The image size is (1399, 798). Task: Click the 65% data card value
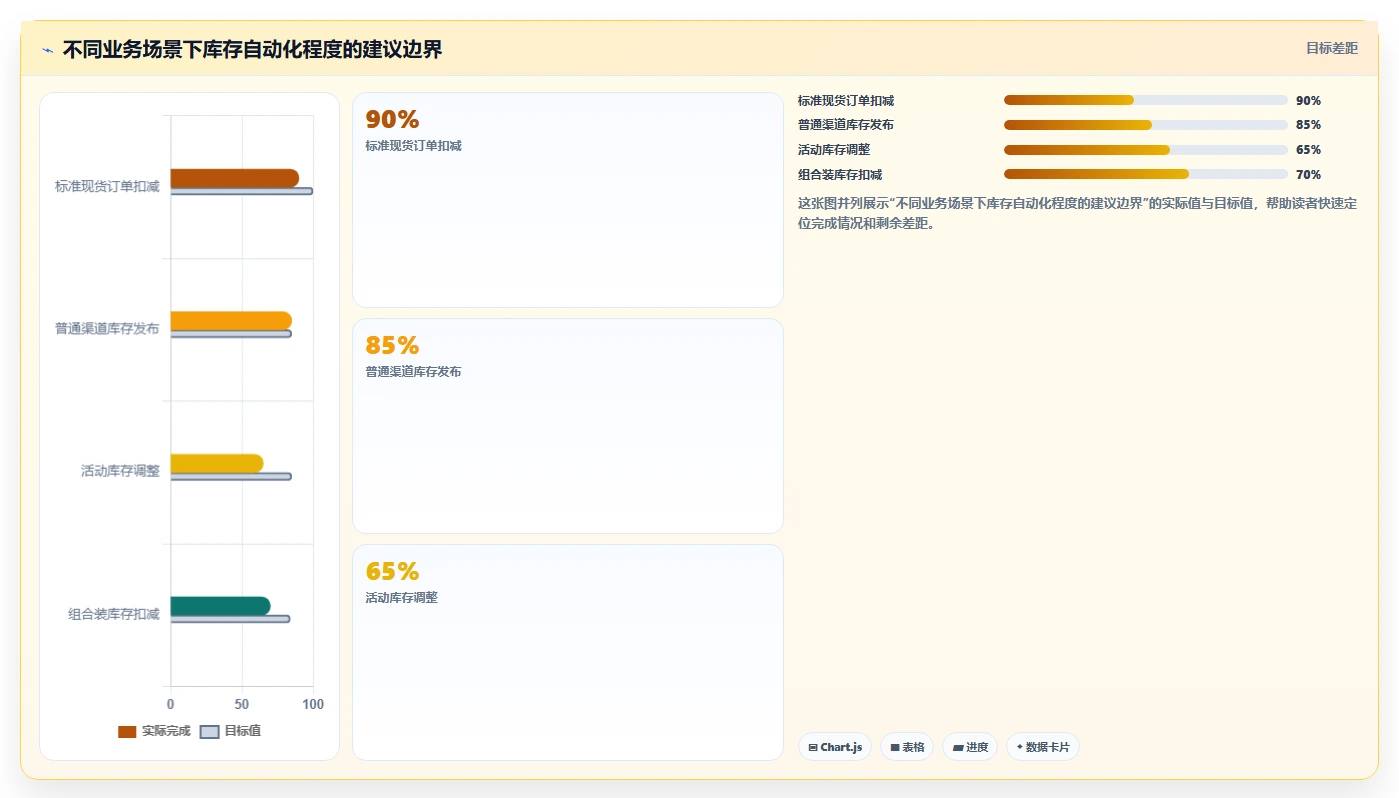click(392, 572)
